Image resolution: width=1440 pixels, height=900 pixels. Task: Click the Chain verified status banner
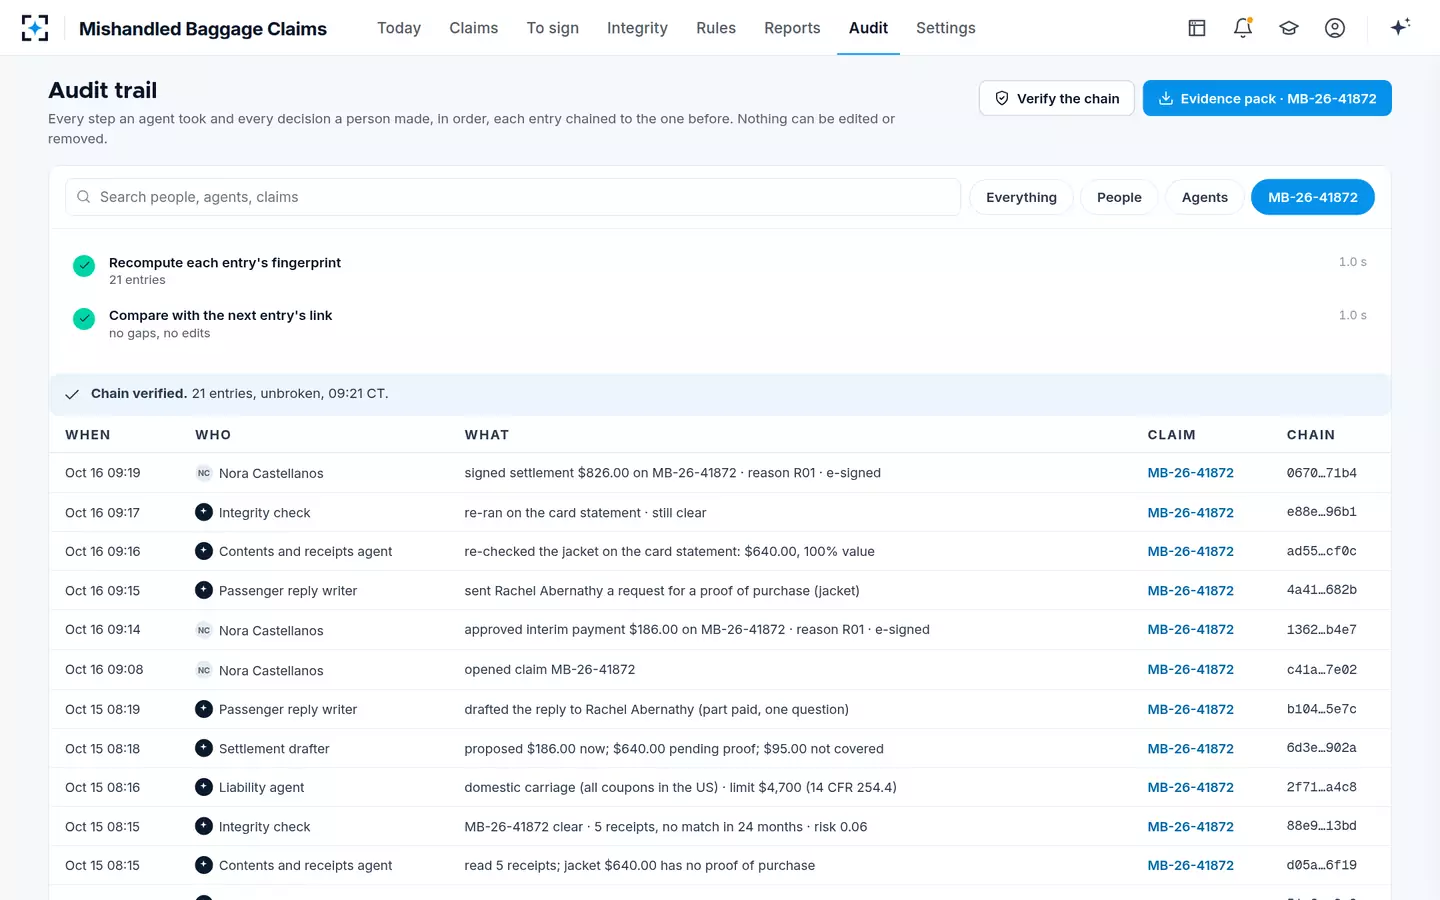[x=720, y=394]
